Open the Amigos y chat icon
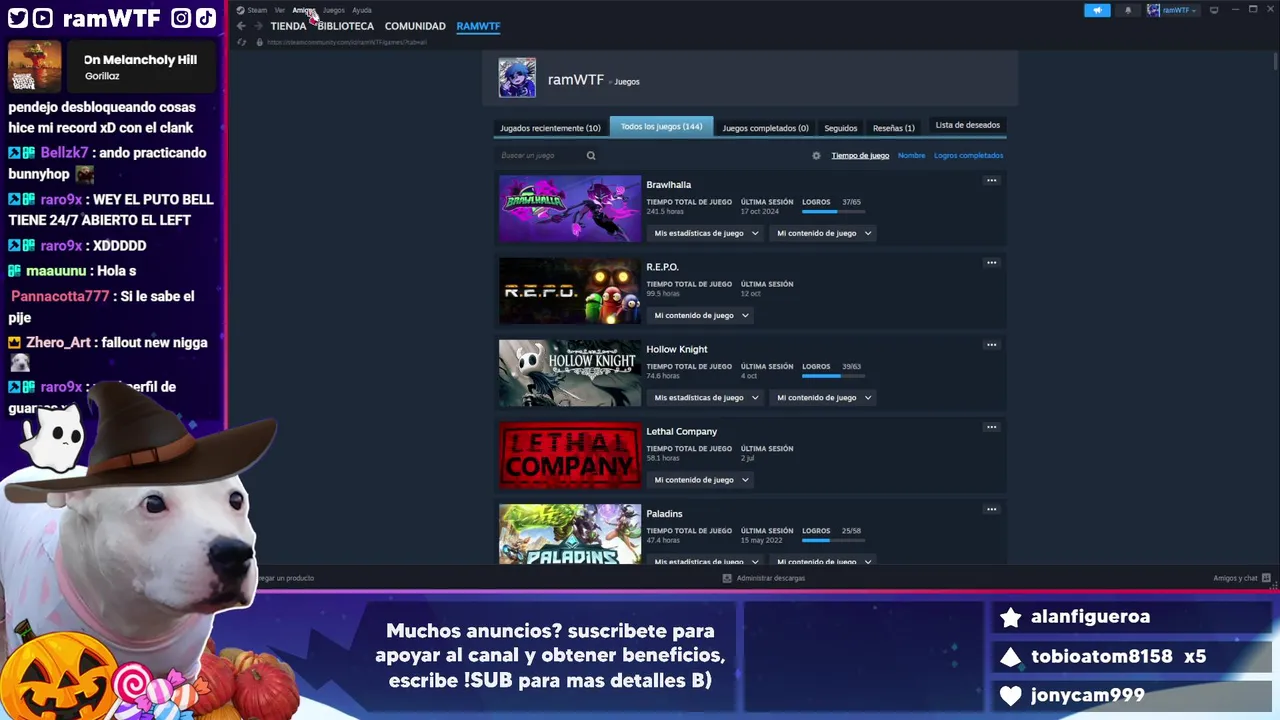The image size is (1280, 720). 1266,578
